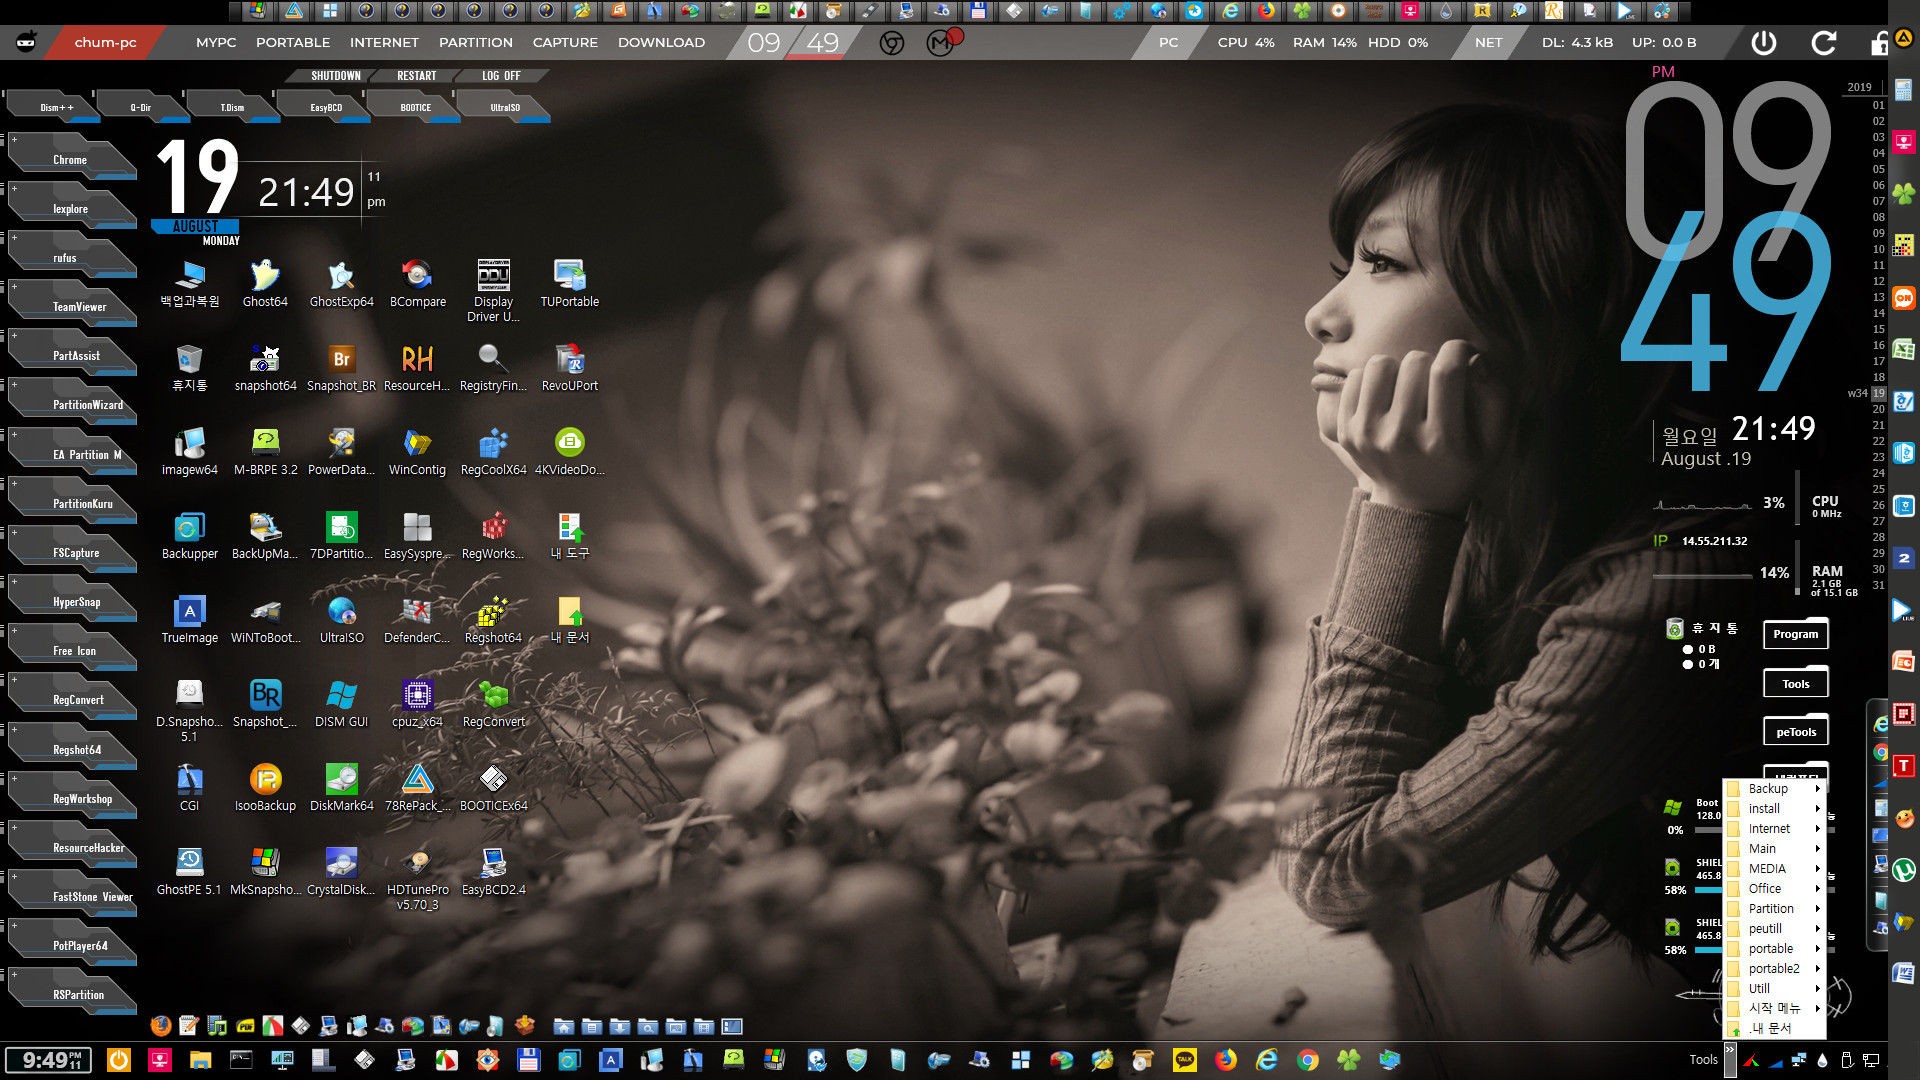Open the DiskMark64 desktop icon

pyautogui.click(x=341, y=788)
